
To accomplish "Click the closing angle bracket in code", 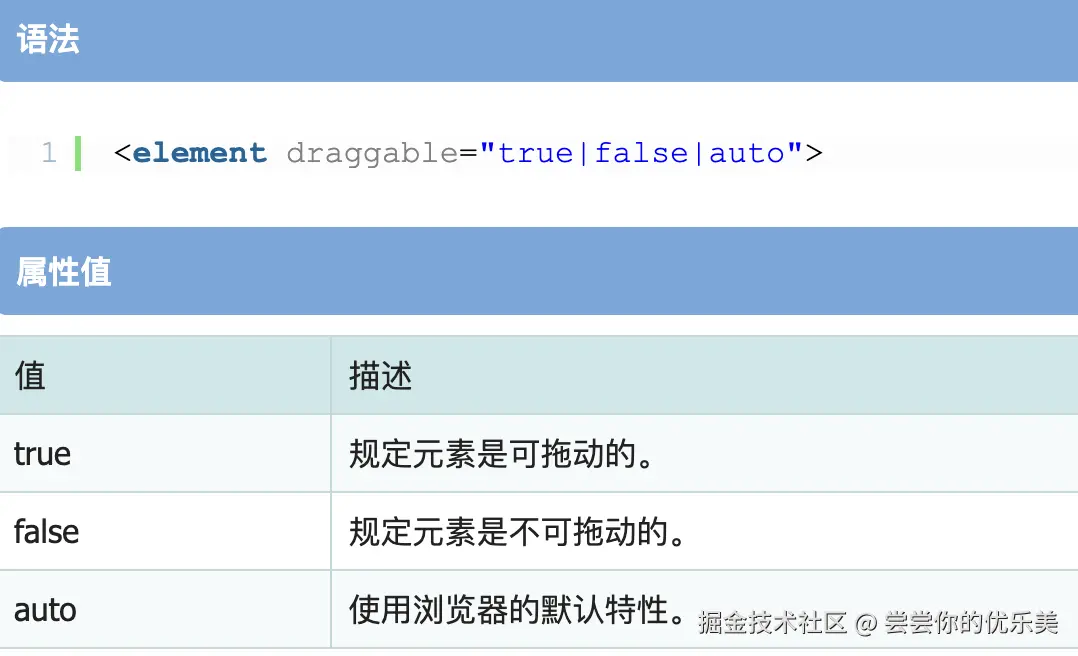I will pyautogui.click(x=814, y=153).
